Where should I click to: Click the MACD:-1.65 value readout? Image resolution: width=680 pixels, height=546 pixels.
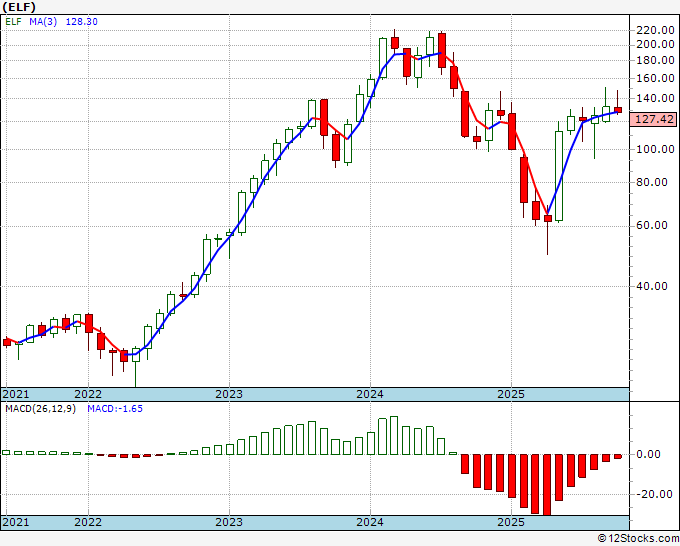tap(115, 409)
